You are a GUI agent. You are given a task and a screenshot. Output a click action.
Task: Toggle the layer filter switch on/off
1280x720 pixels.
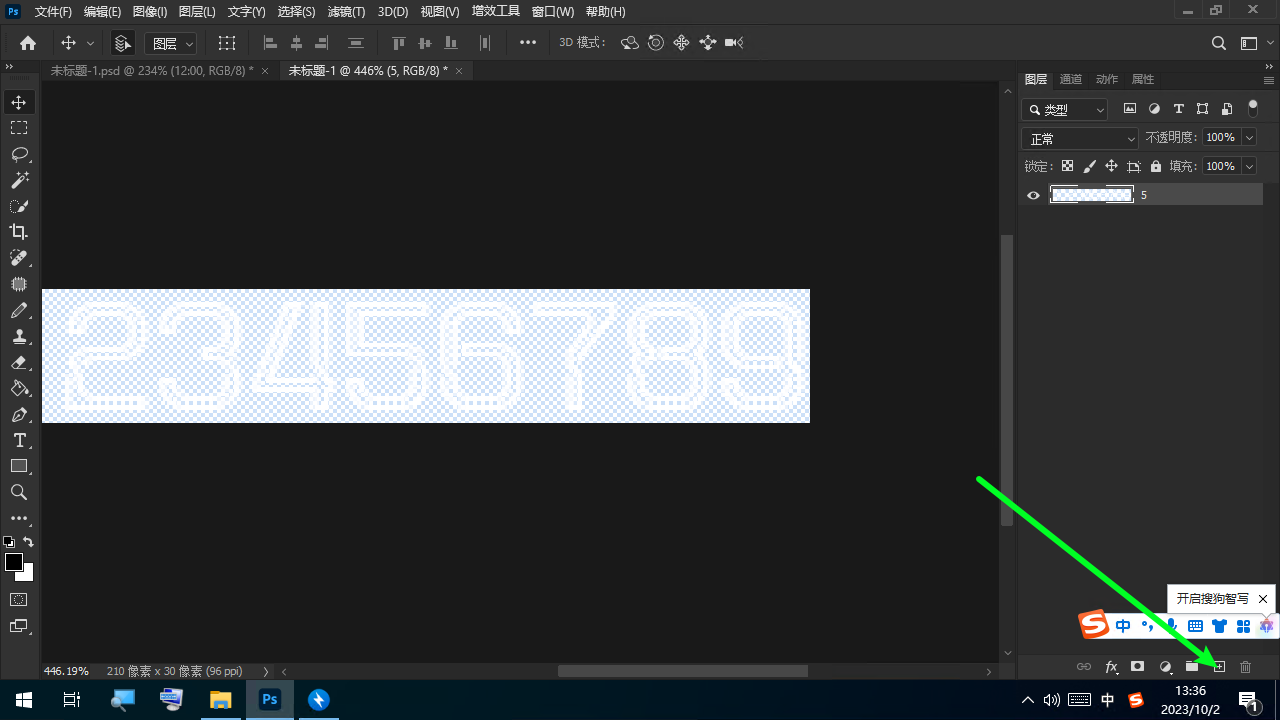click(1253, 109)
